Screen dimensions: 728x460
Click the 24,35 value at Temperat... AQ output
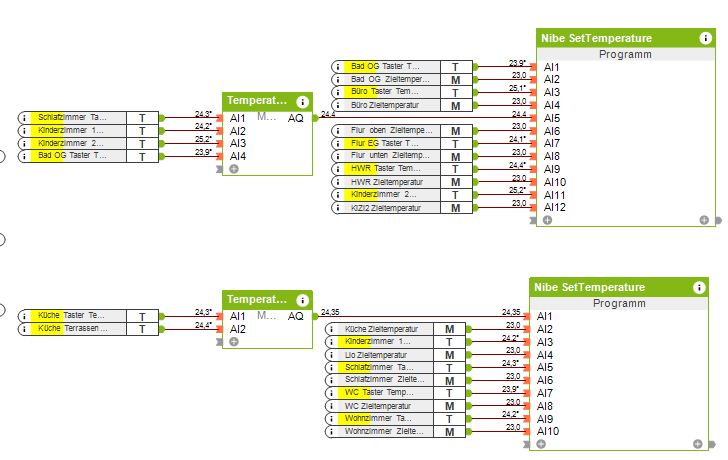click(x=330, y=312)
